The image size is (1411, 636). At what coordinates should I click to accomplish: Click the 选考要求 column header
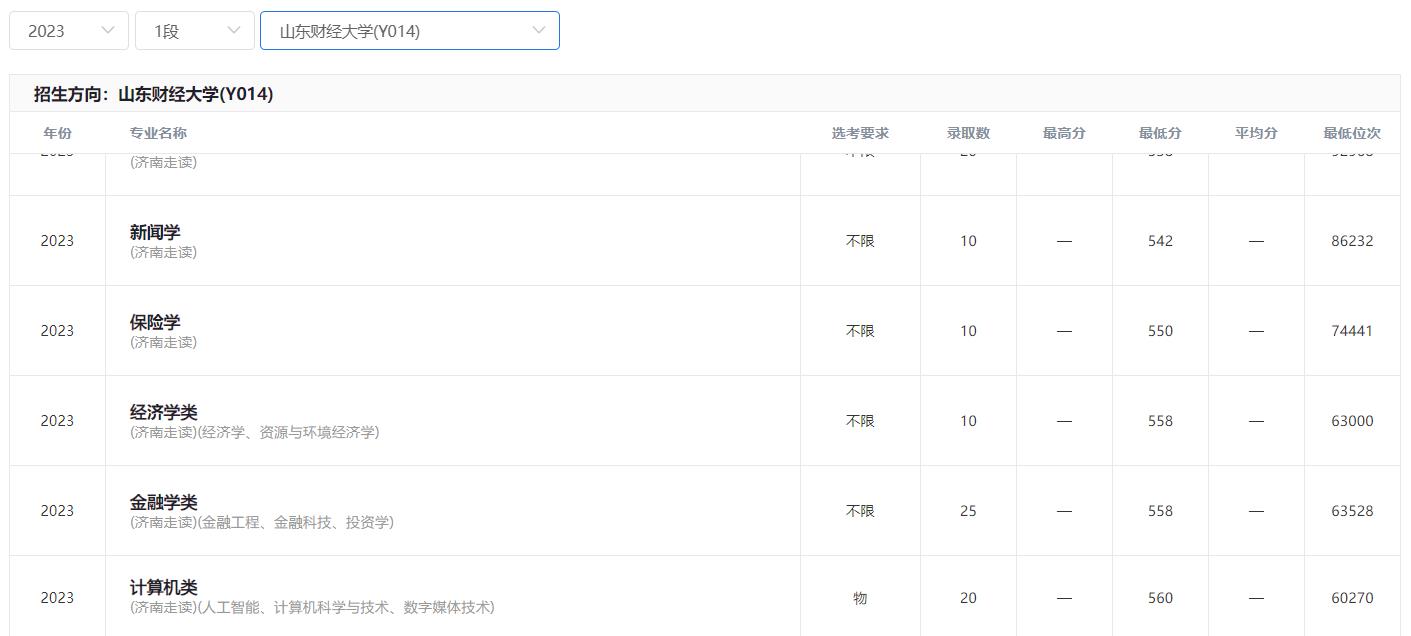point(860,133)
